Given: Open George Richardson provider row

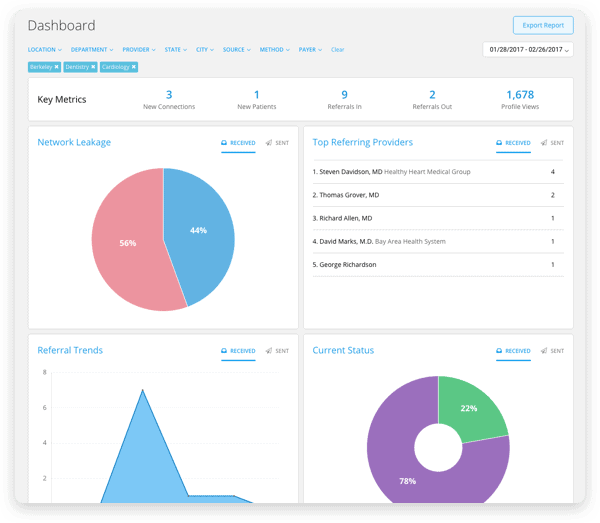Looking at the screenshot, I should pyautogui.click(x=438, y=265).
